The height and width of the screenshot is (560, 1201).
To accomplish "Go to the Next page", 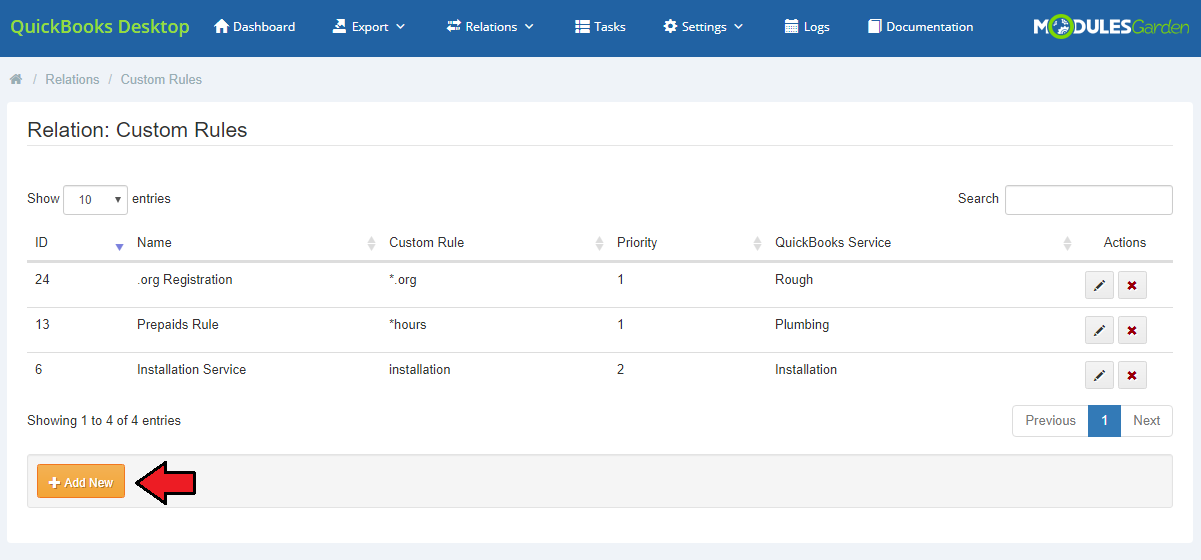I will tap(1146, 421).
